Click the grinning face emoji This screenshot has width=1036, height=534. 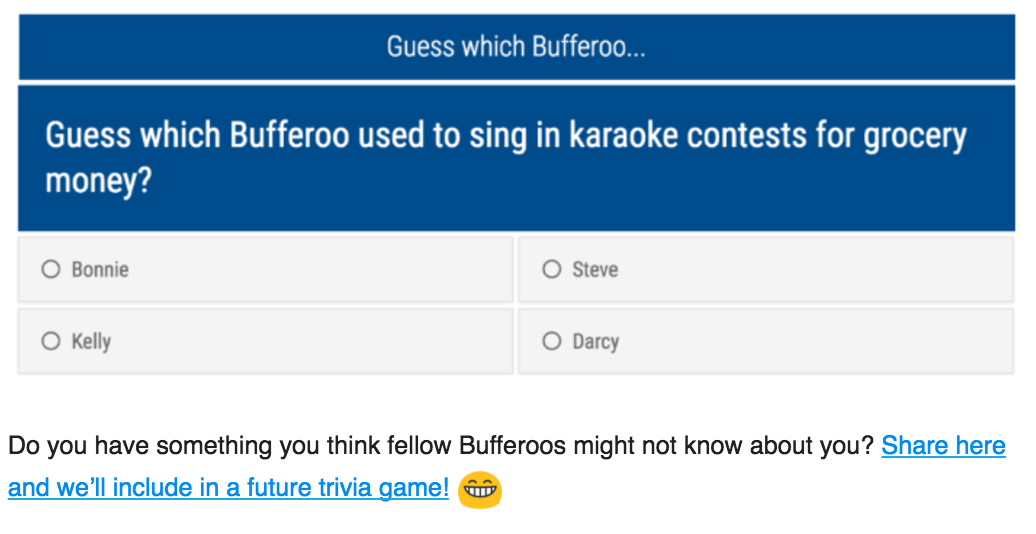(480, 490)
